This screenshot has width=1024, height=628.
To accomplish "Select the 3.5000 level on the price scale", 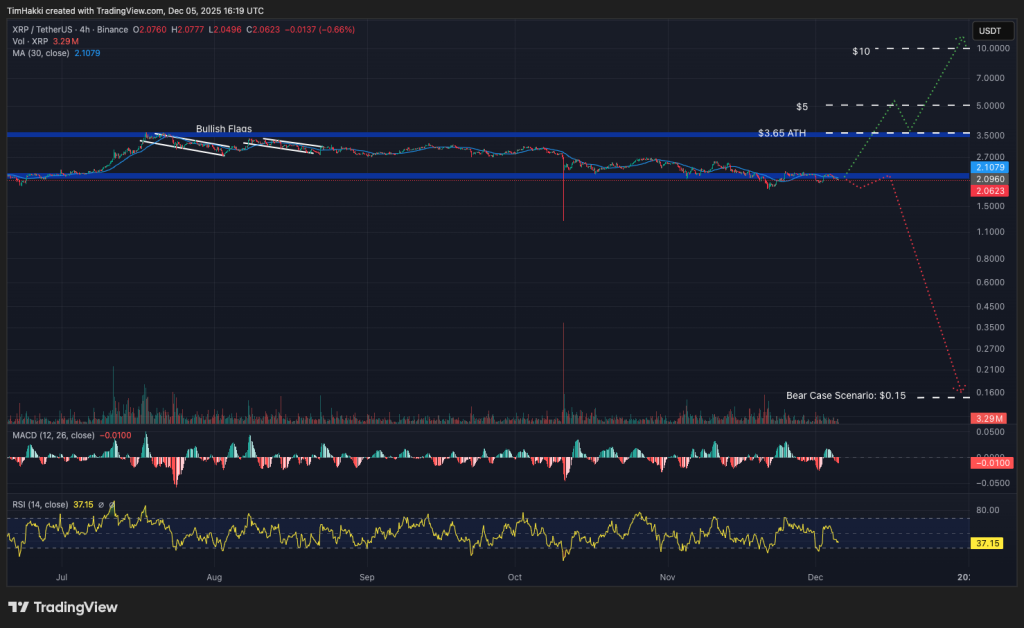I will point(991,135).
